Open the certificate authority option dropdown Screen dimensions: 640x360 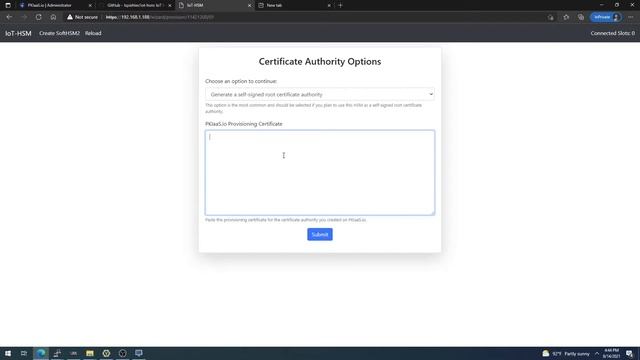pos(320,94)
